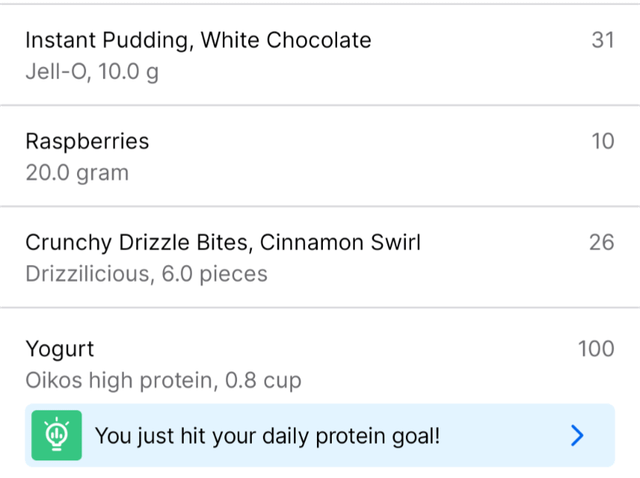Click the Yogurt title label
This screenshot has height=478, width=640.
coord(60,349)
